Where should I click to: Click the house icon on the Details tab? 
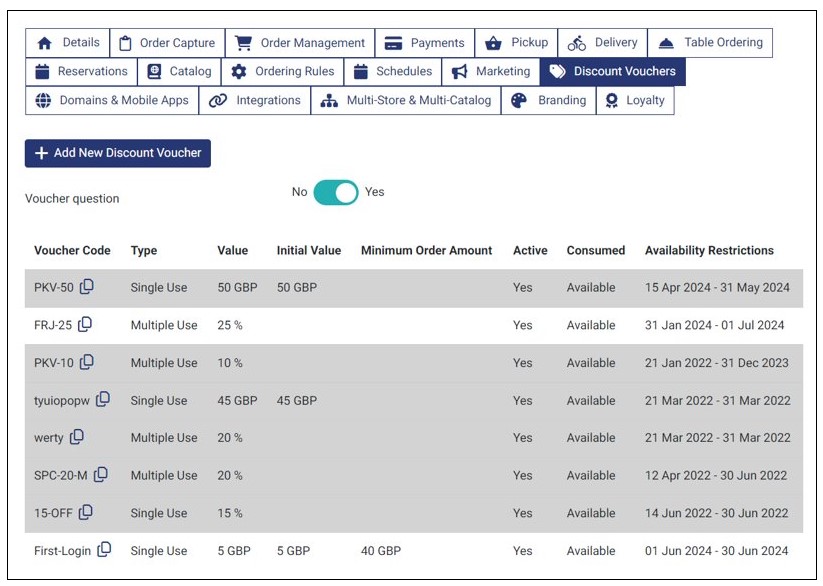[x=45, y=43]
